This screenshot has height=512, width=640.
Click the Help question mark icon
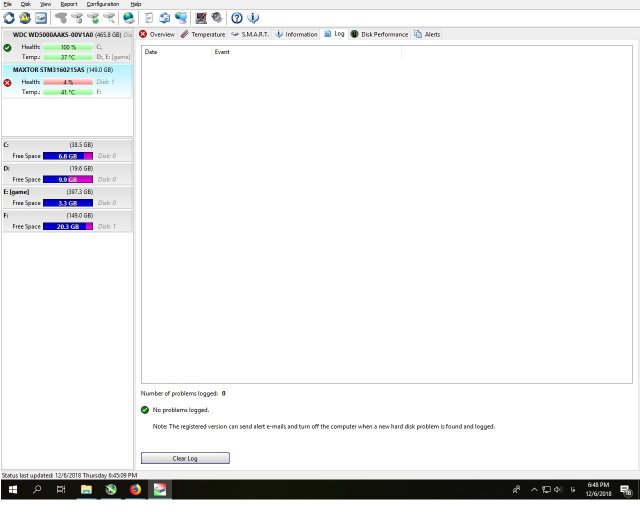237,18
